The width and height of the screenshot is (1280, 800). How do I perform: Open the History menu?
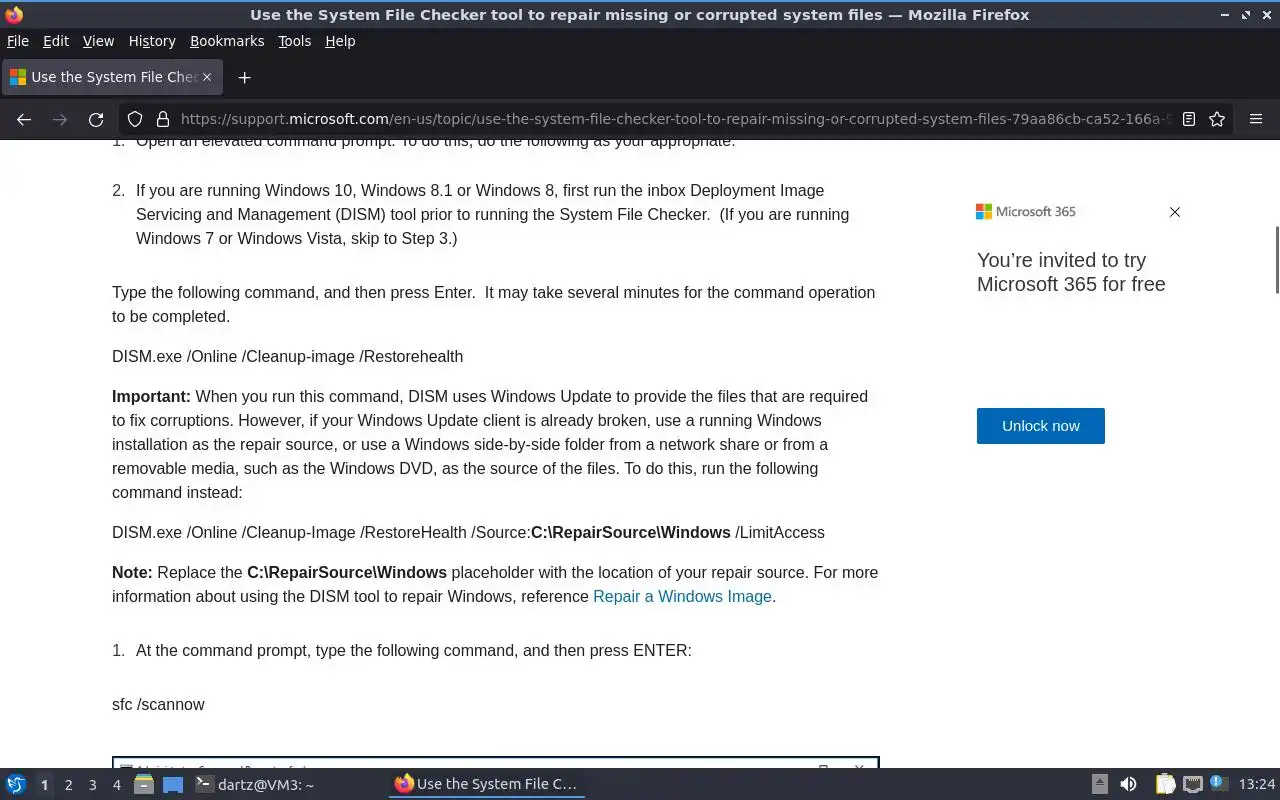coord(152,41)
